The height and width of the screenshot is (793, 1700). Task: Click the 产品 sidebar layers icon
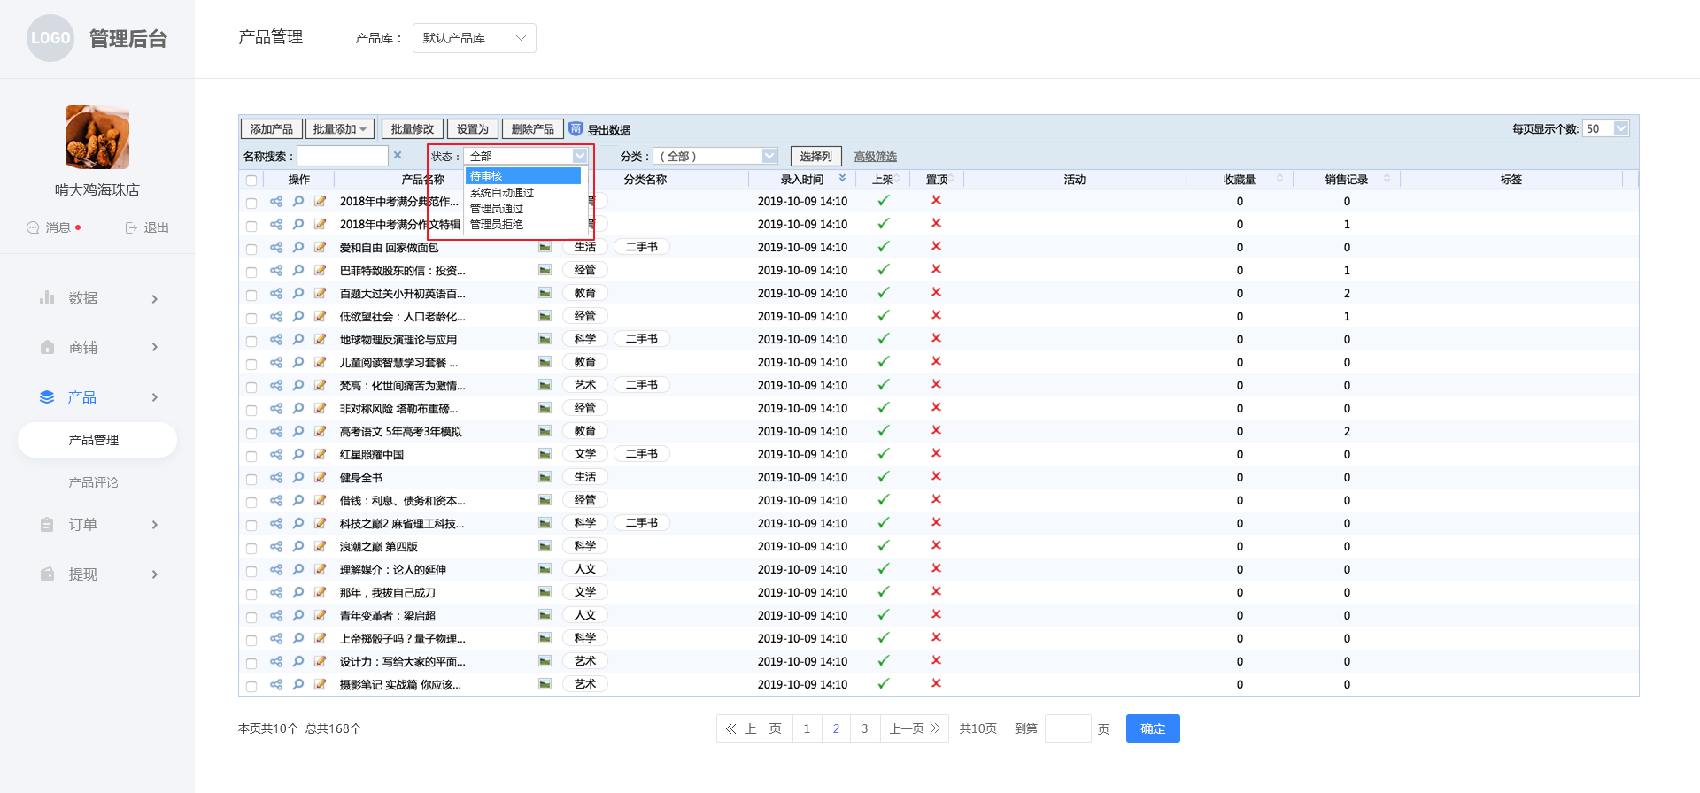[47, 397]
